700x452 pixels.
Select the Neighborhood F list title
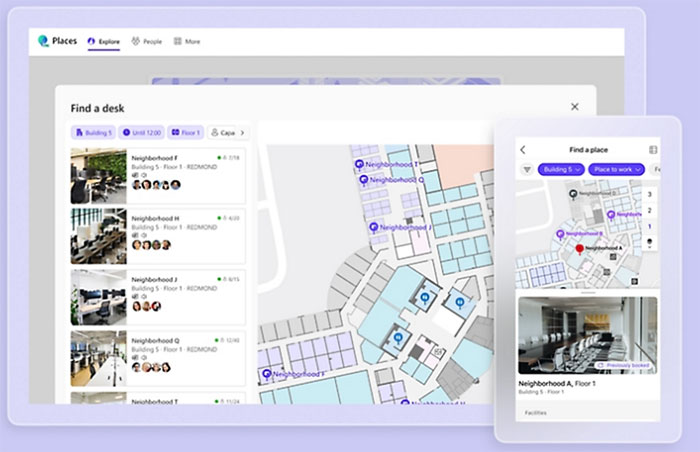(x=154, y=158)
